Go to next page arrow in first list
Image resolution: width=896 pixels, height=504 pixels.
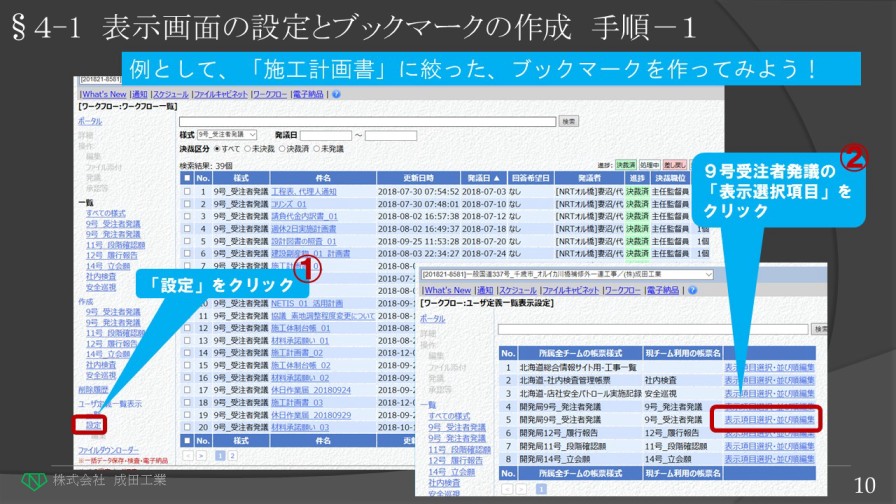tap(200, 455)
